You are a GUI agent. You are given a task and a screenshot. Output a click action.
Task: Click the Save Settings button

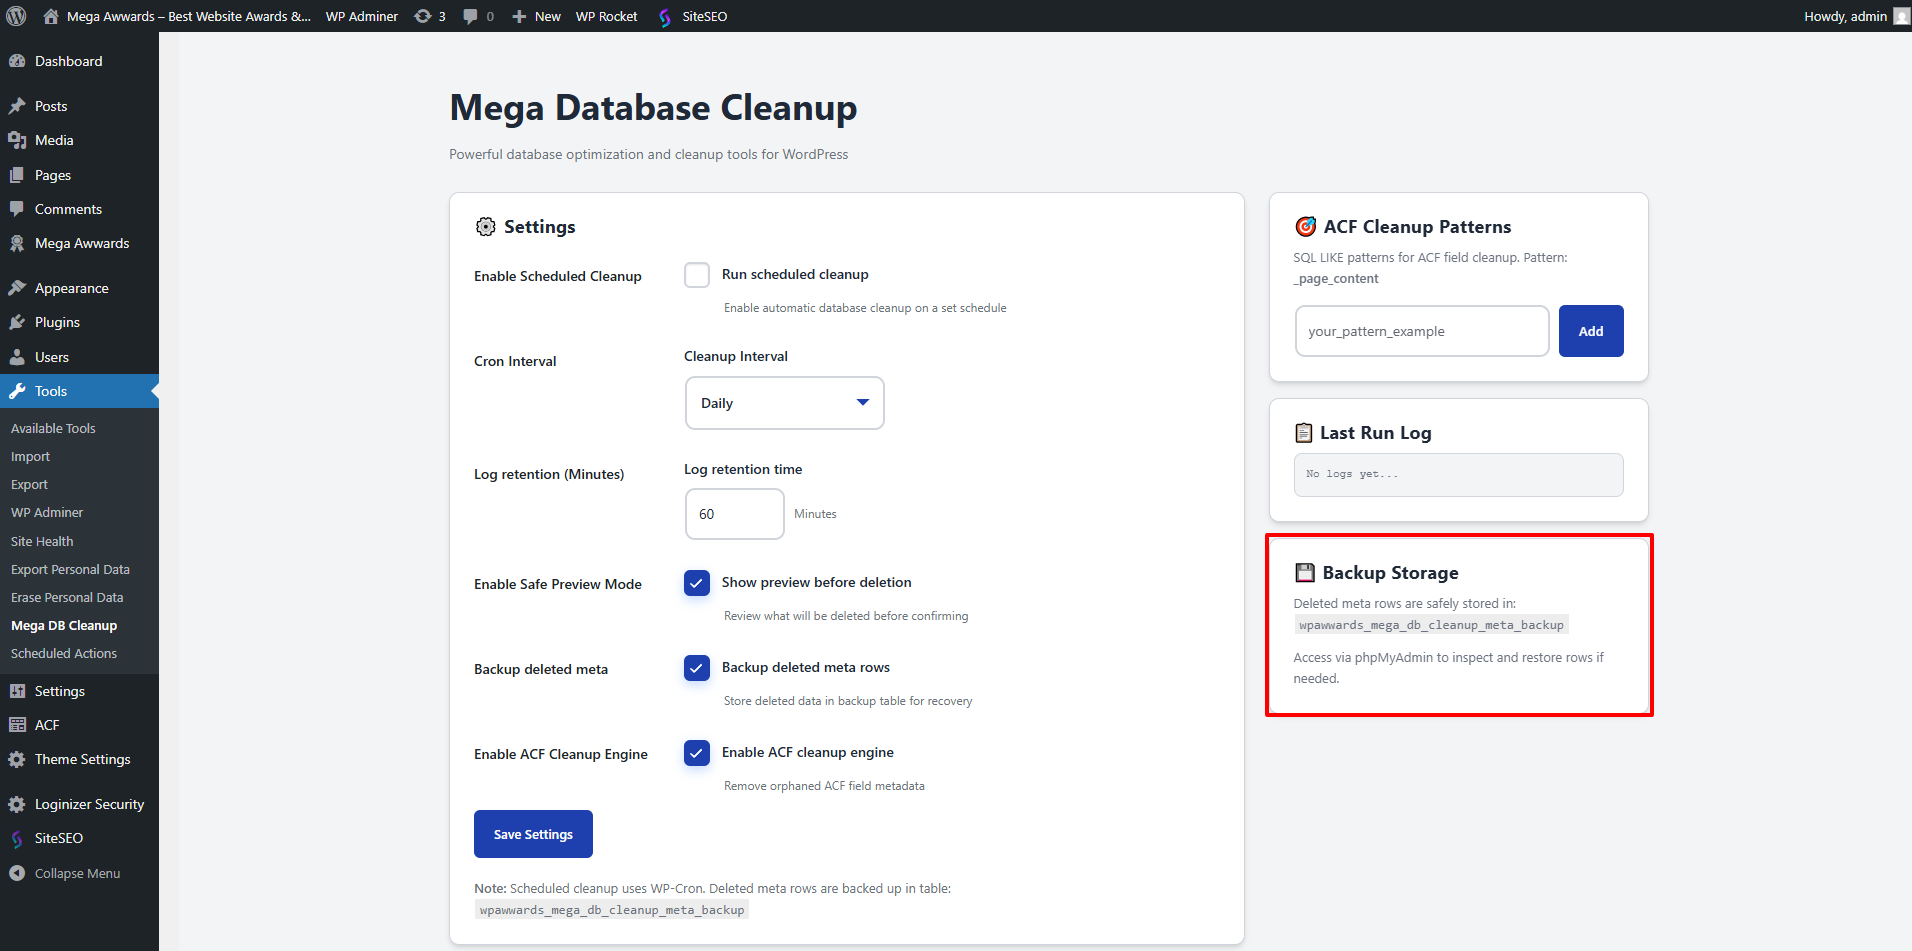[x=533, y=834]
